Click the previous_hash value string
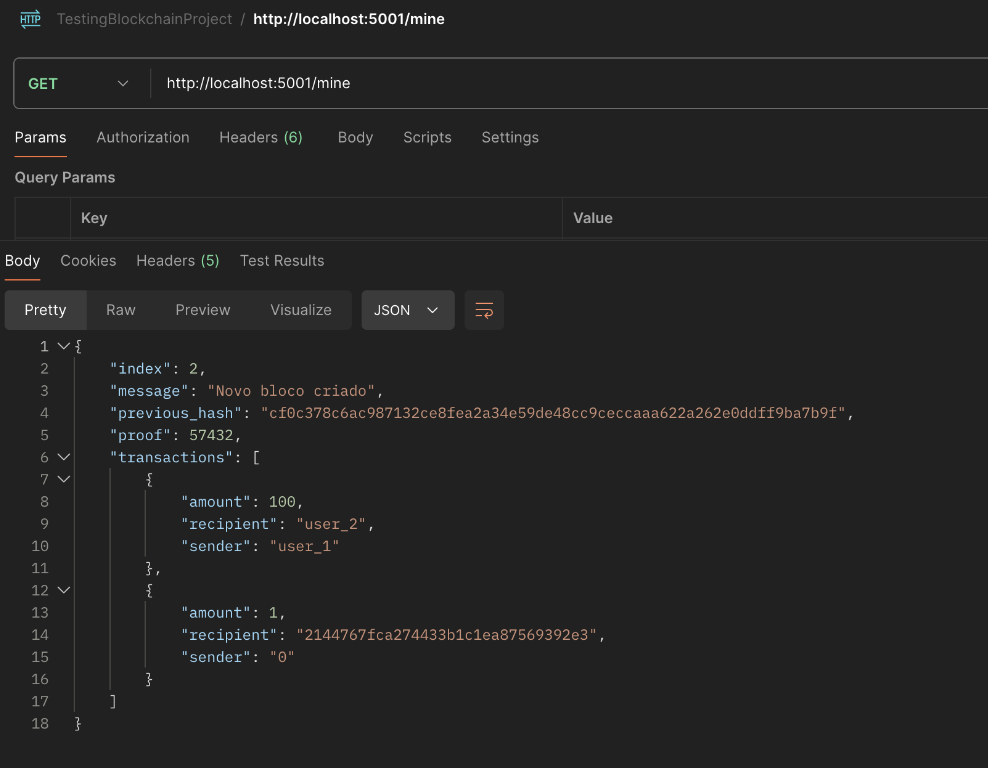988x768 pixels. coord(553,413)
